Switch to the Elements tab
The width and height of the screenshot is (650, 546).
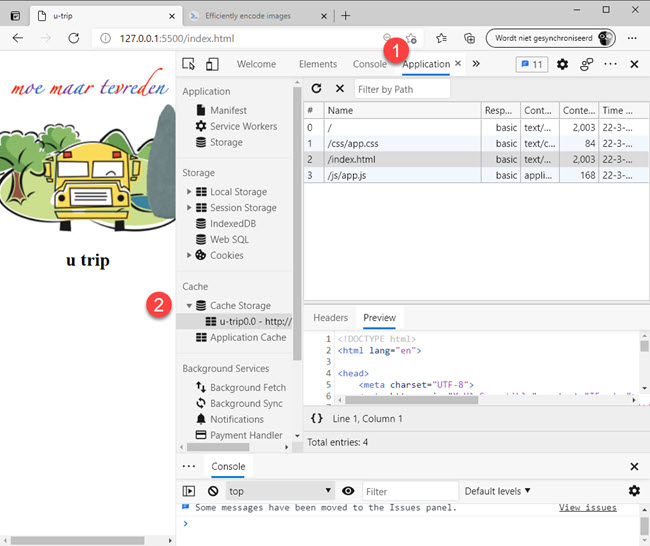[318, 64]
